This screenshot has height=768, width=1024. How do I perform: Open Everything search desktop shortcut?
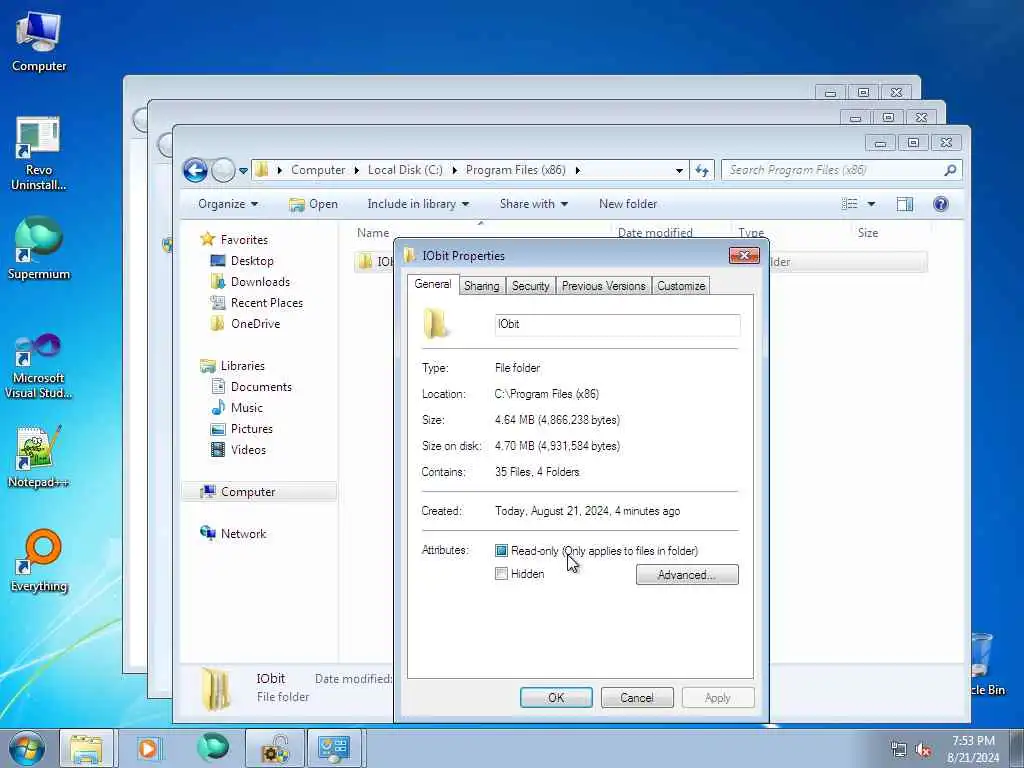click(x=39, y=560)
